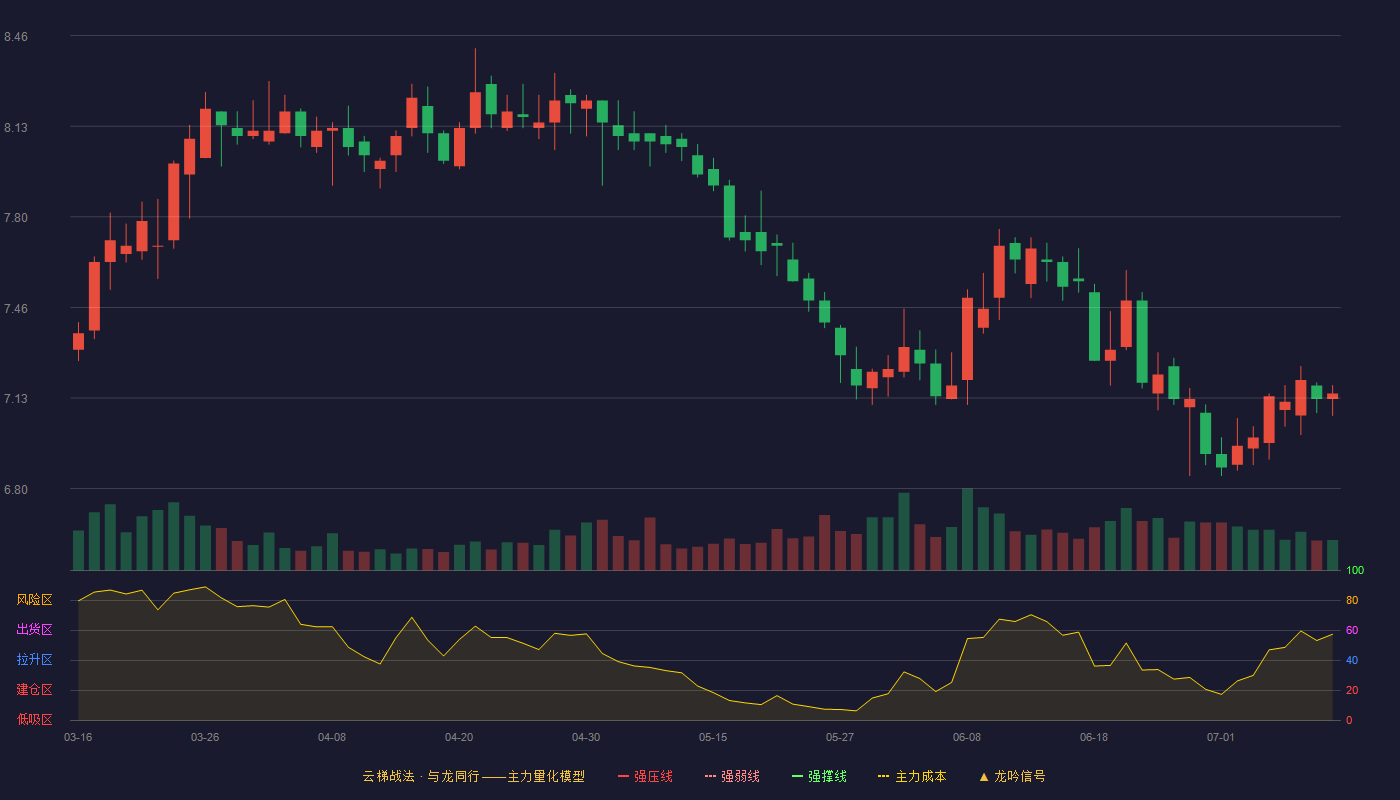Click the 100 indicator scale label
This screenshot has width=1400, height=800.
point(1355,571)
